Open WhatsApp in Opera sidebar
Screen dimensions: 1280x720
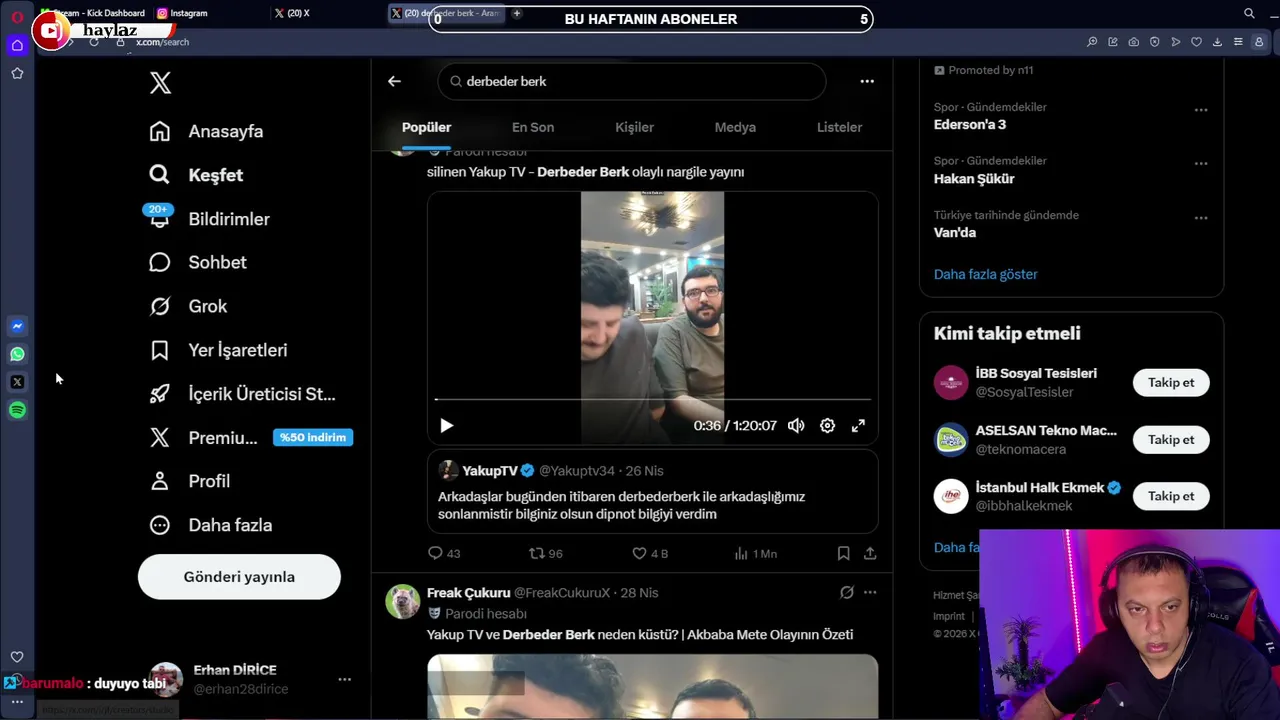tap(17, 354)
